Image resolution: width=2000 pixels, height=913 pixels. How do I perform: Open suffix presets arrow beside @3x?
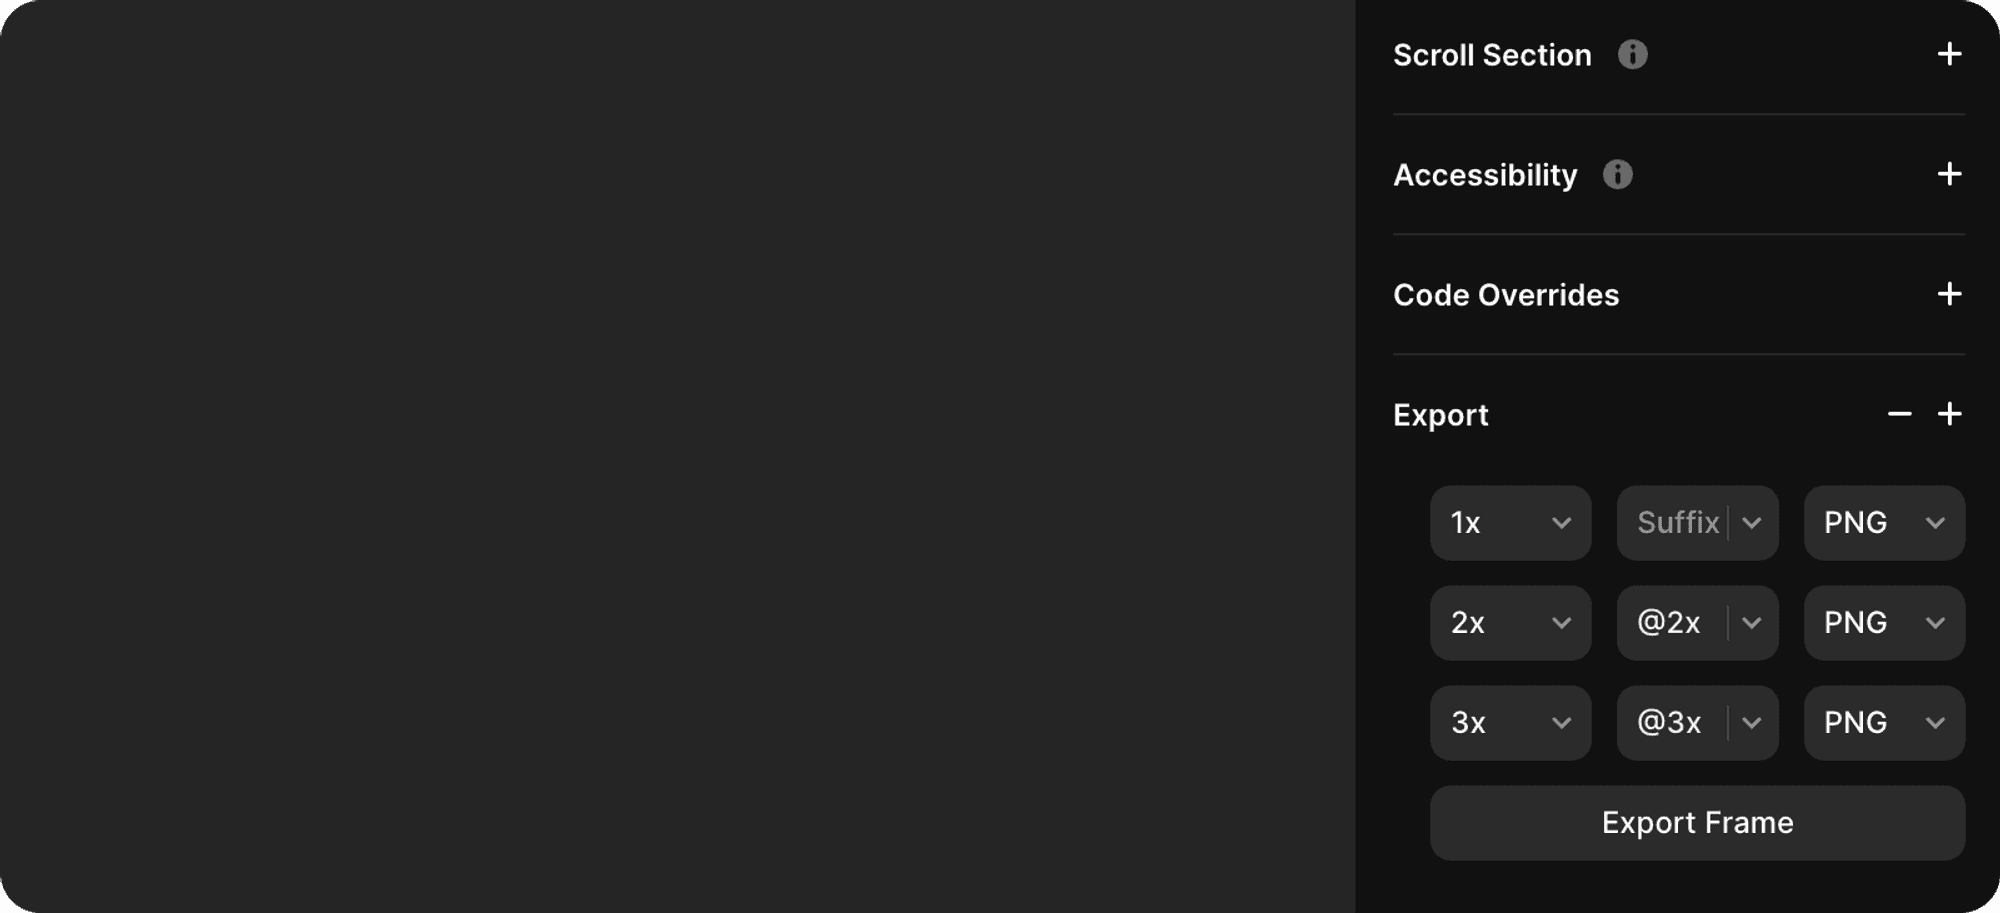(1752, 723)
